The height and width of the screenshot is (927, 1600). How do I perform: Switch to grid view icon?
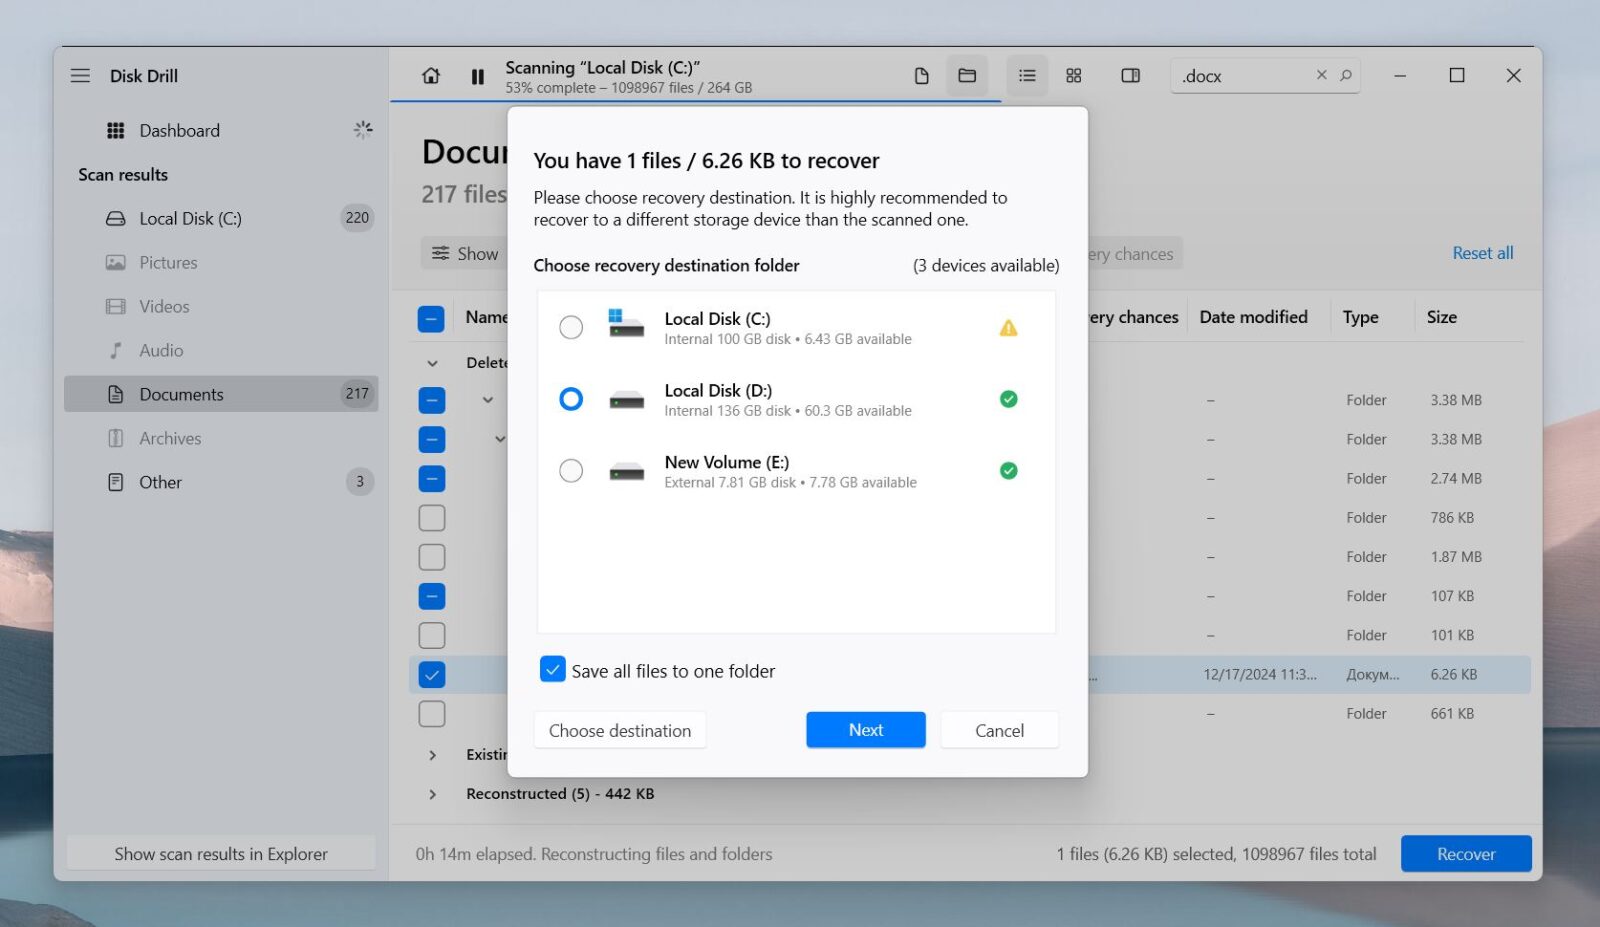(1074, 75)
